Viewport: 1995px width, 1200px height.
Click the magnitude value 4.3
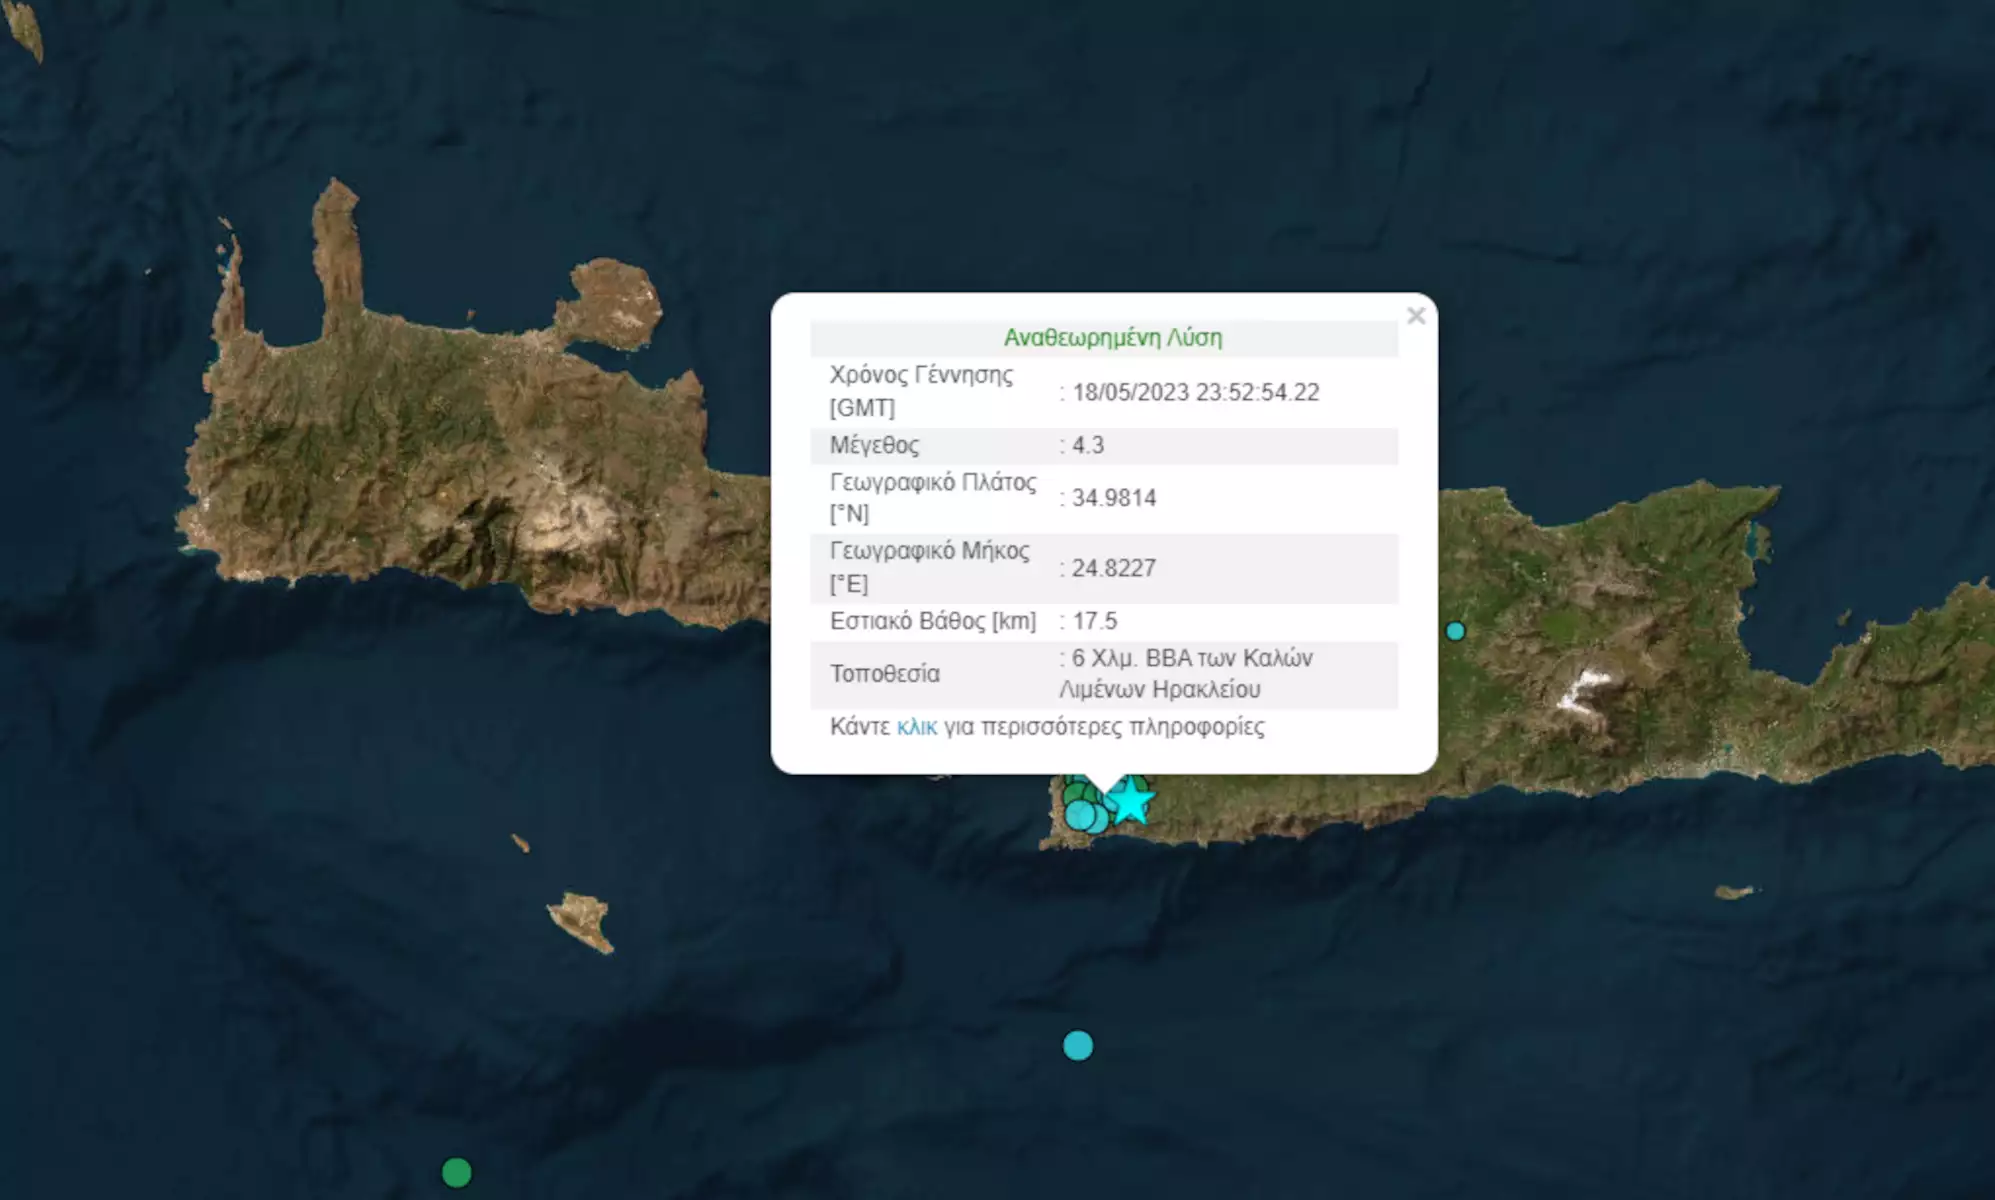point(1088,445)
